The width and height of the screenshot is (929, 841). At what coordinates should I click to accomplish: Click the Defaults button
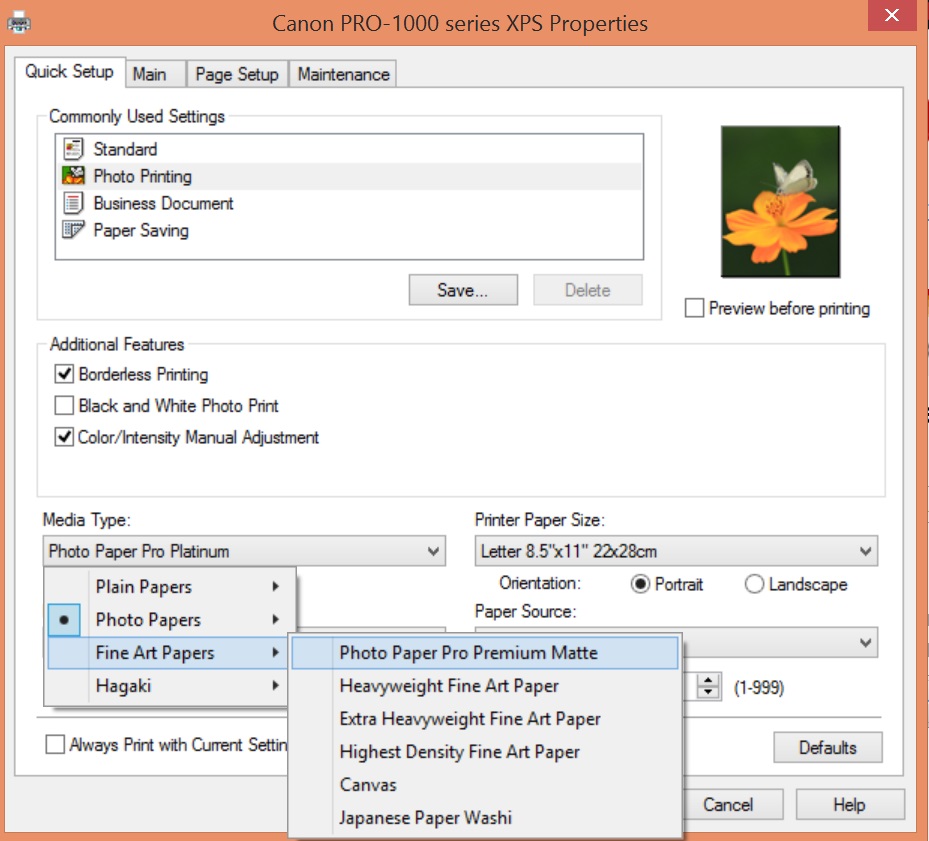point(828,747)
